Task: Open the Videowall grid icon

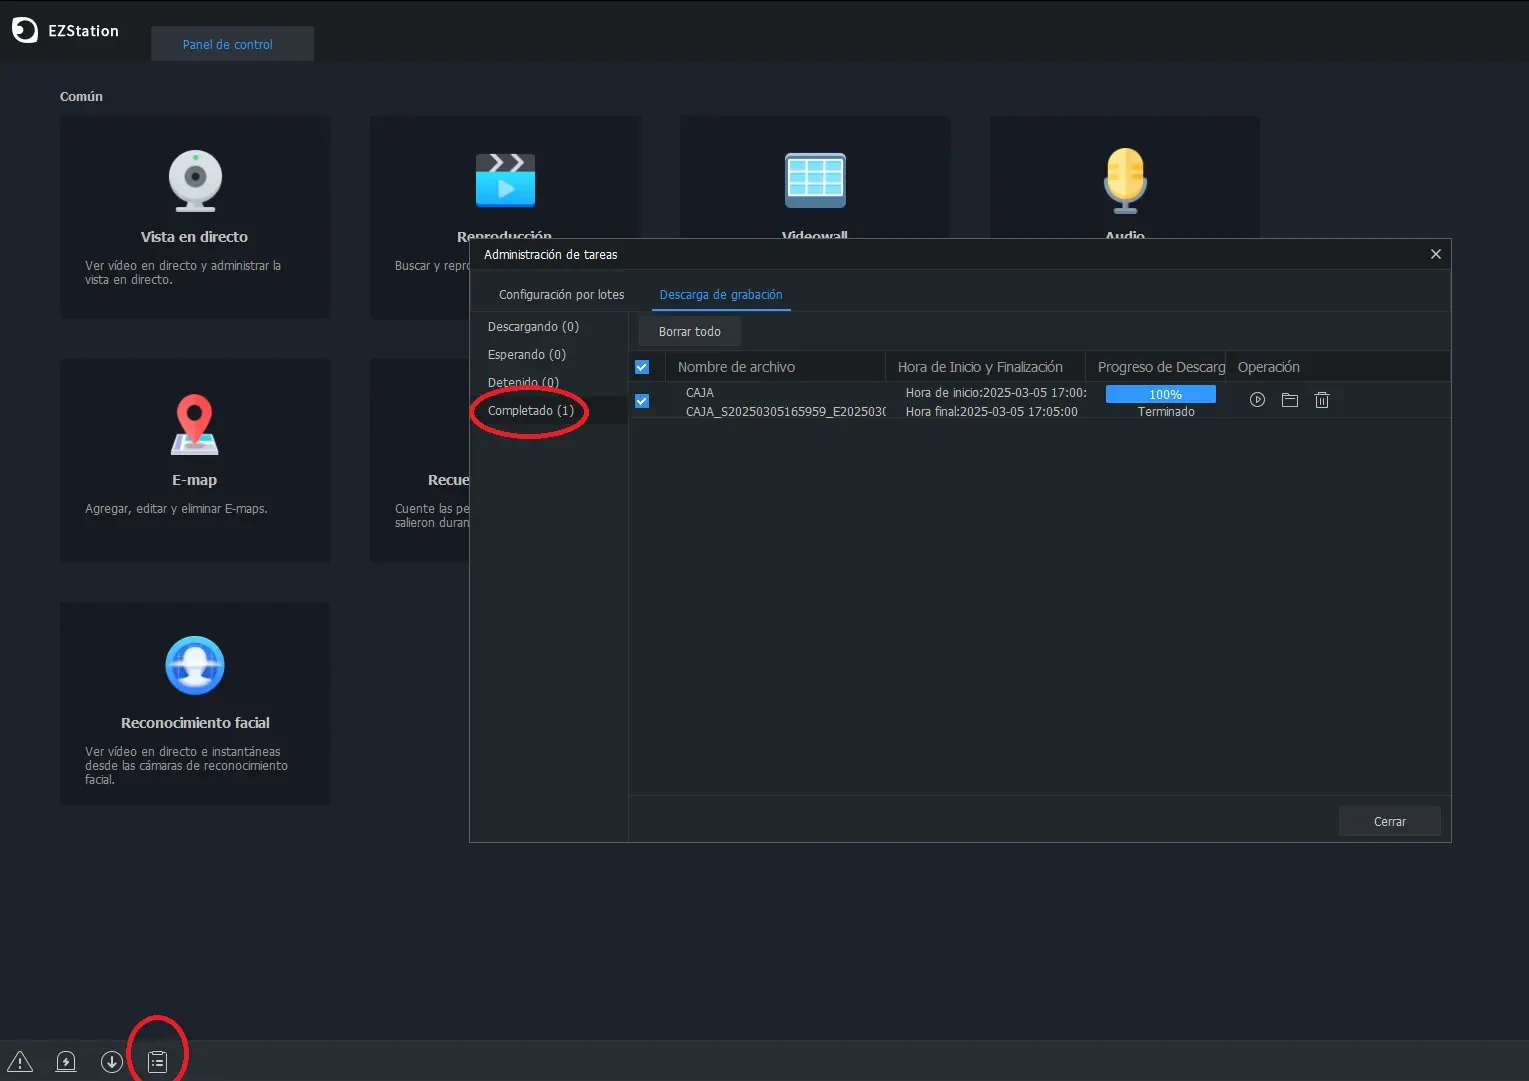Action: click(x=815, y=180)
